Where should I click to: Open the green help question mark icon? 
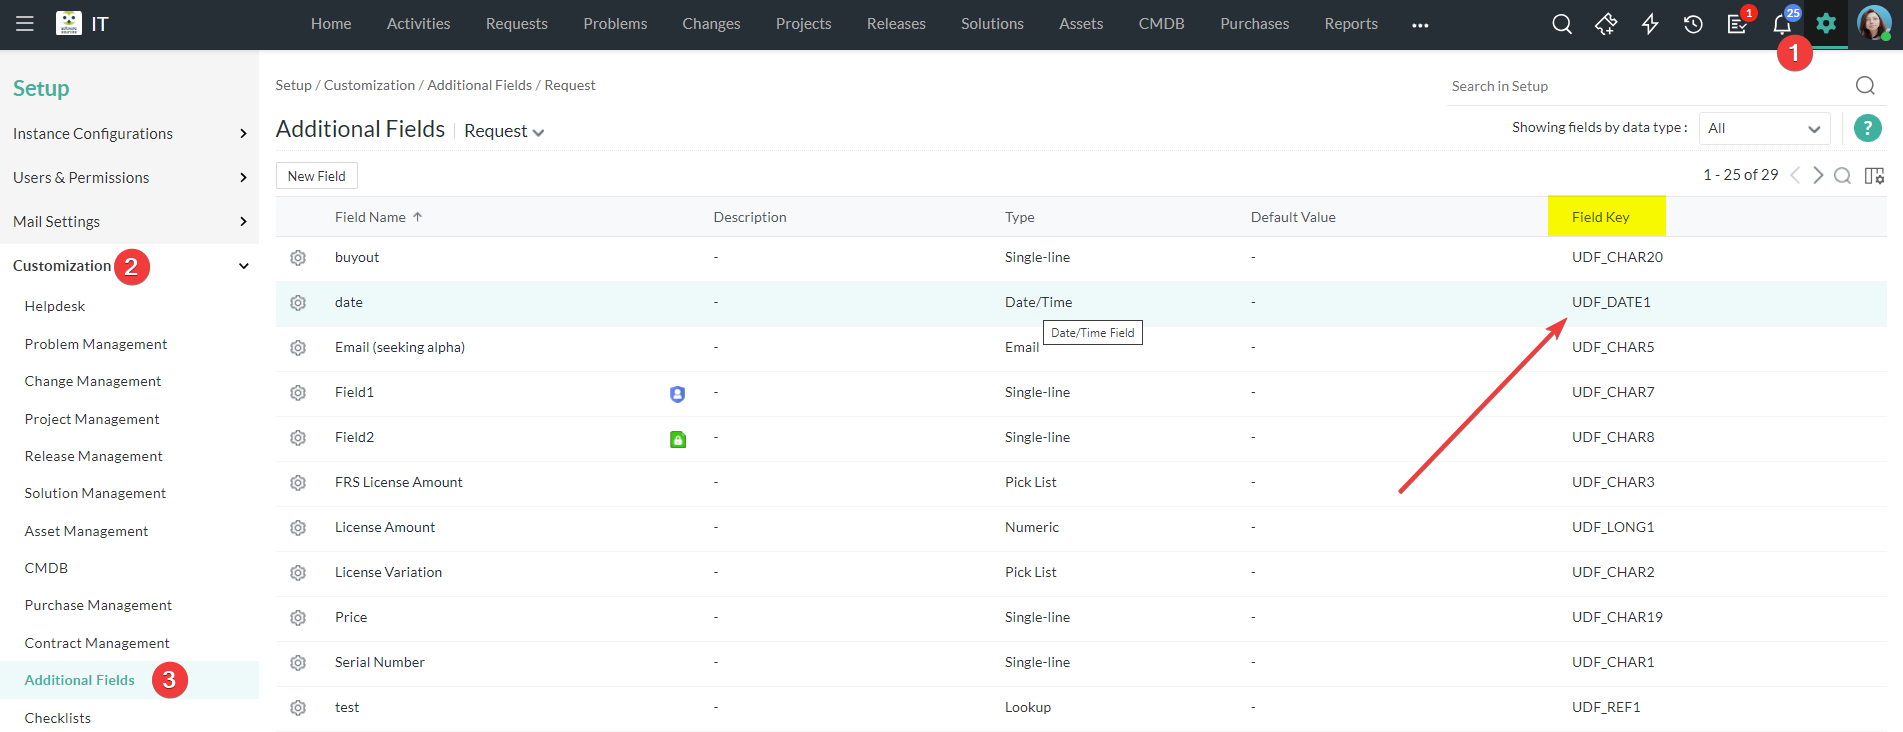click(x=1867, y=128)
